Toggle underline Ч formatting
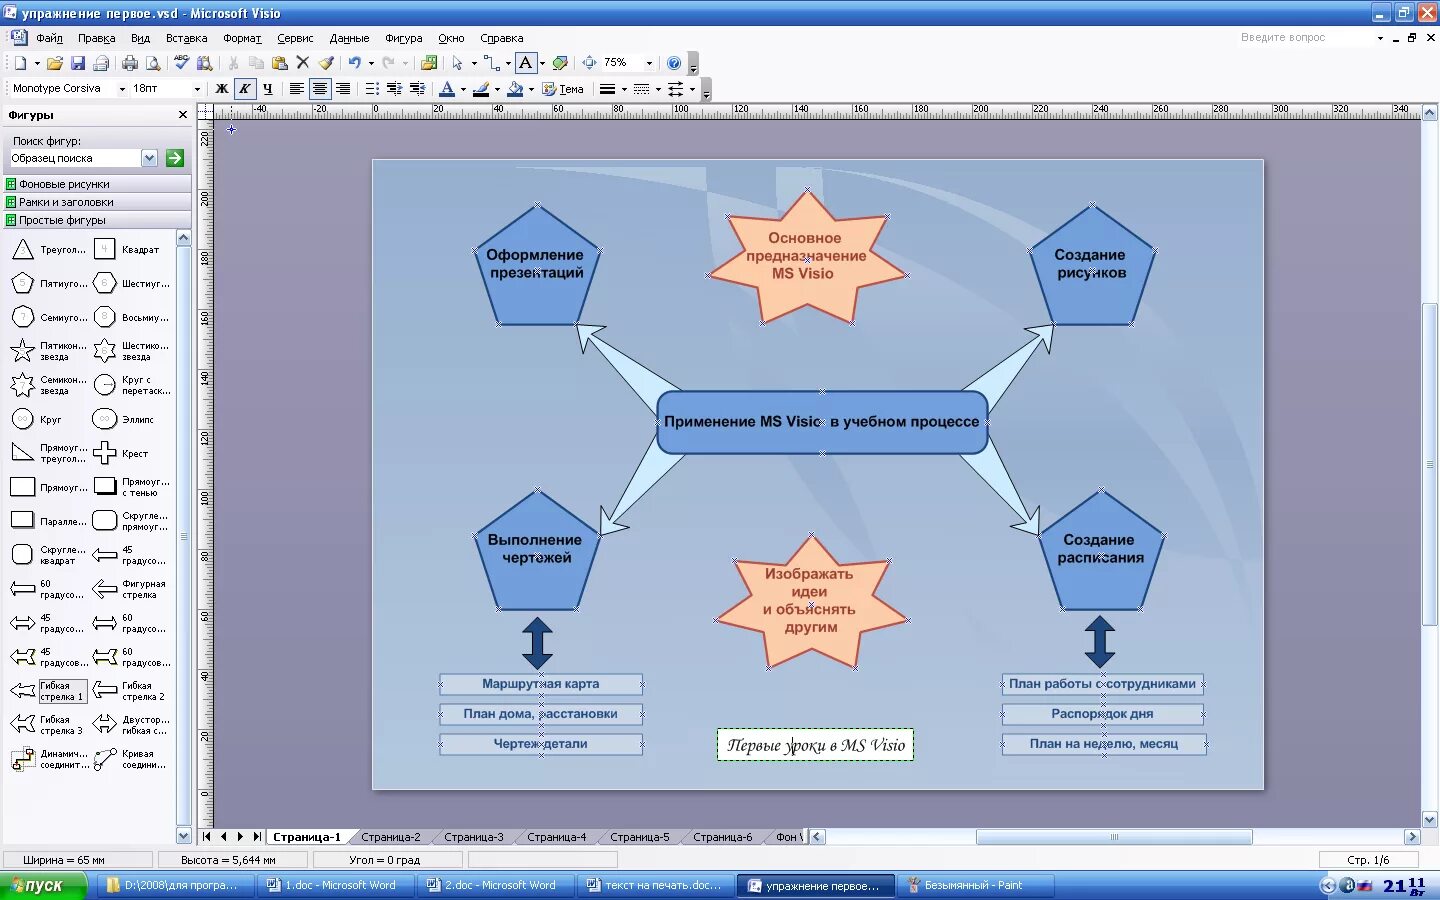This screenshot has height=900, width=1440. [x=268, y=89]
